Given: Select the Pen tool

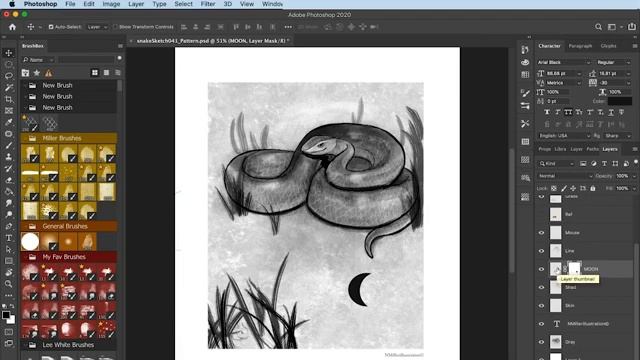Looking at the screenshot, I should (x=9, y=226).
